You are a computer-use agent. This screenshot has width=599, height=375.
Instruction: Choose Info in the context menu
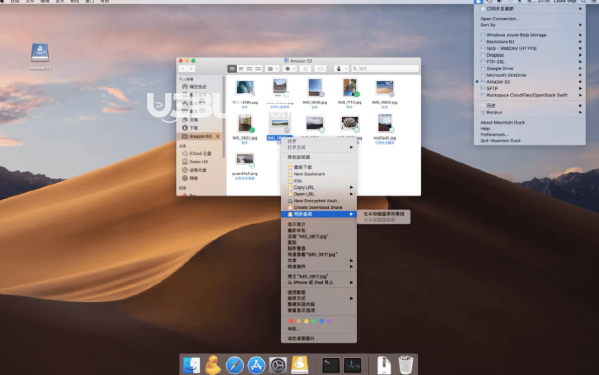tap(319, 181)
